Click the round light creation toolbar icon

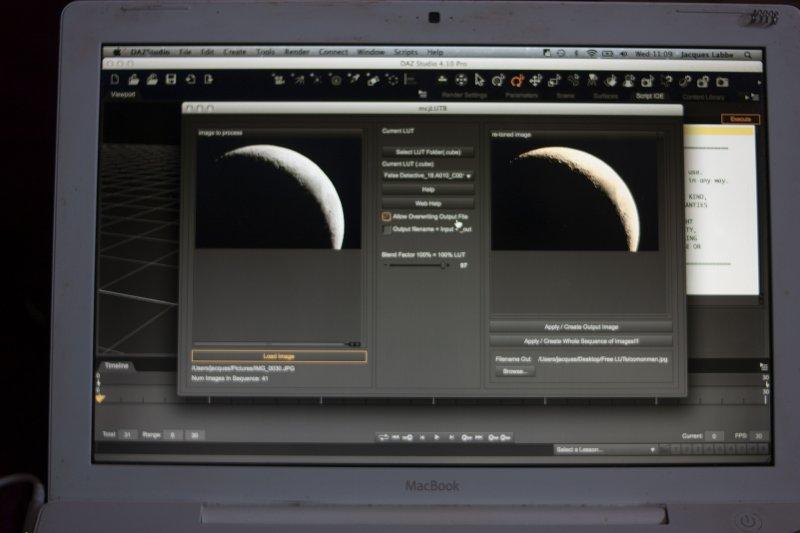336,80
